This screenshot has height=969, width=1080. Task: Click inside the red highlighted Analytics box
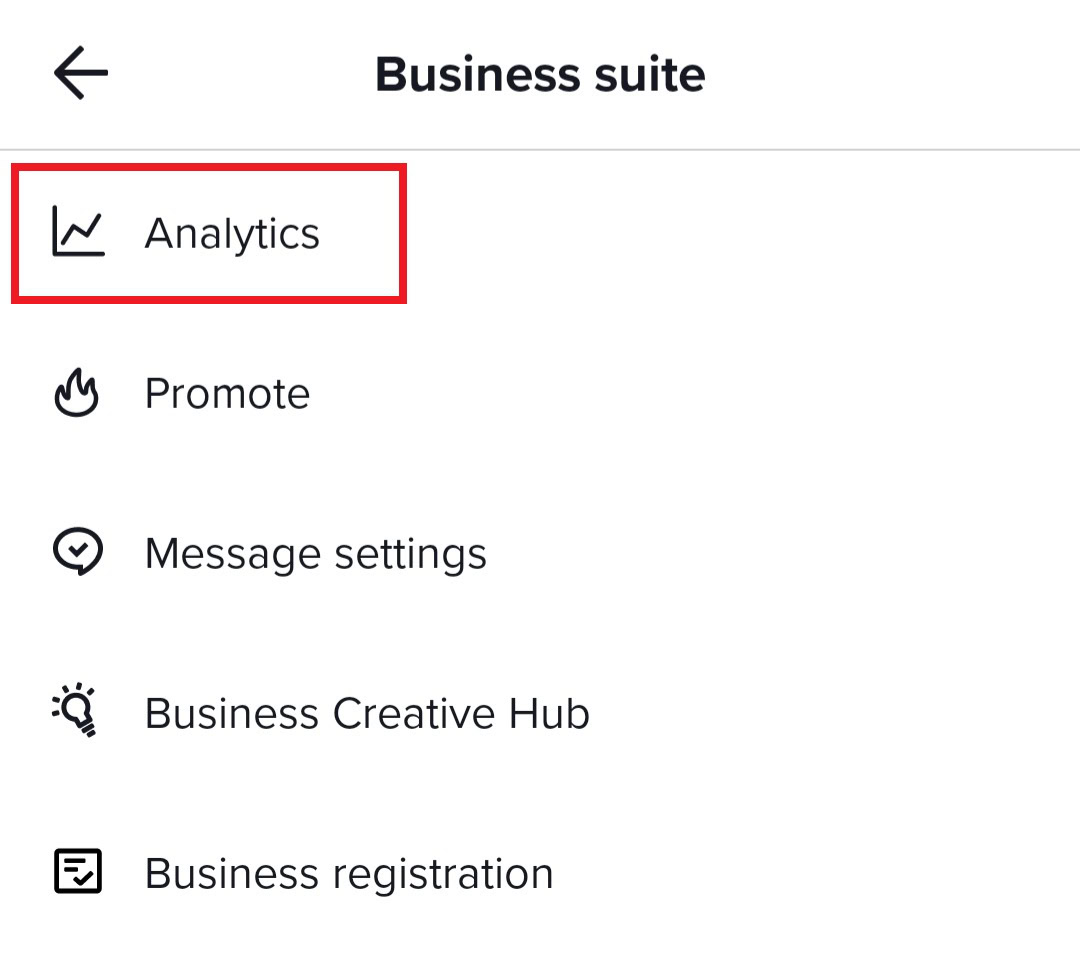(x=208, y=234)
